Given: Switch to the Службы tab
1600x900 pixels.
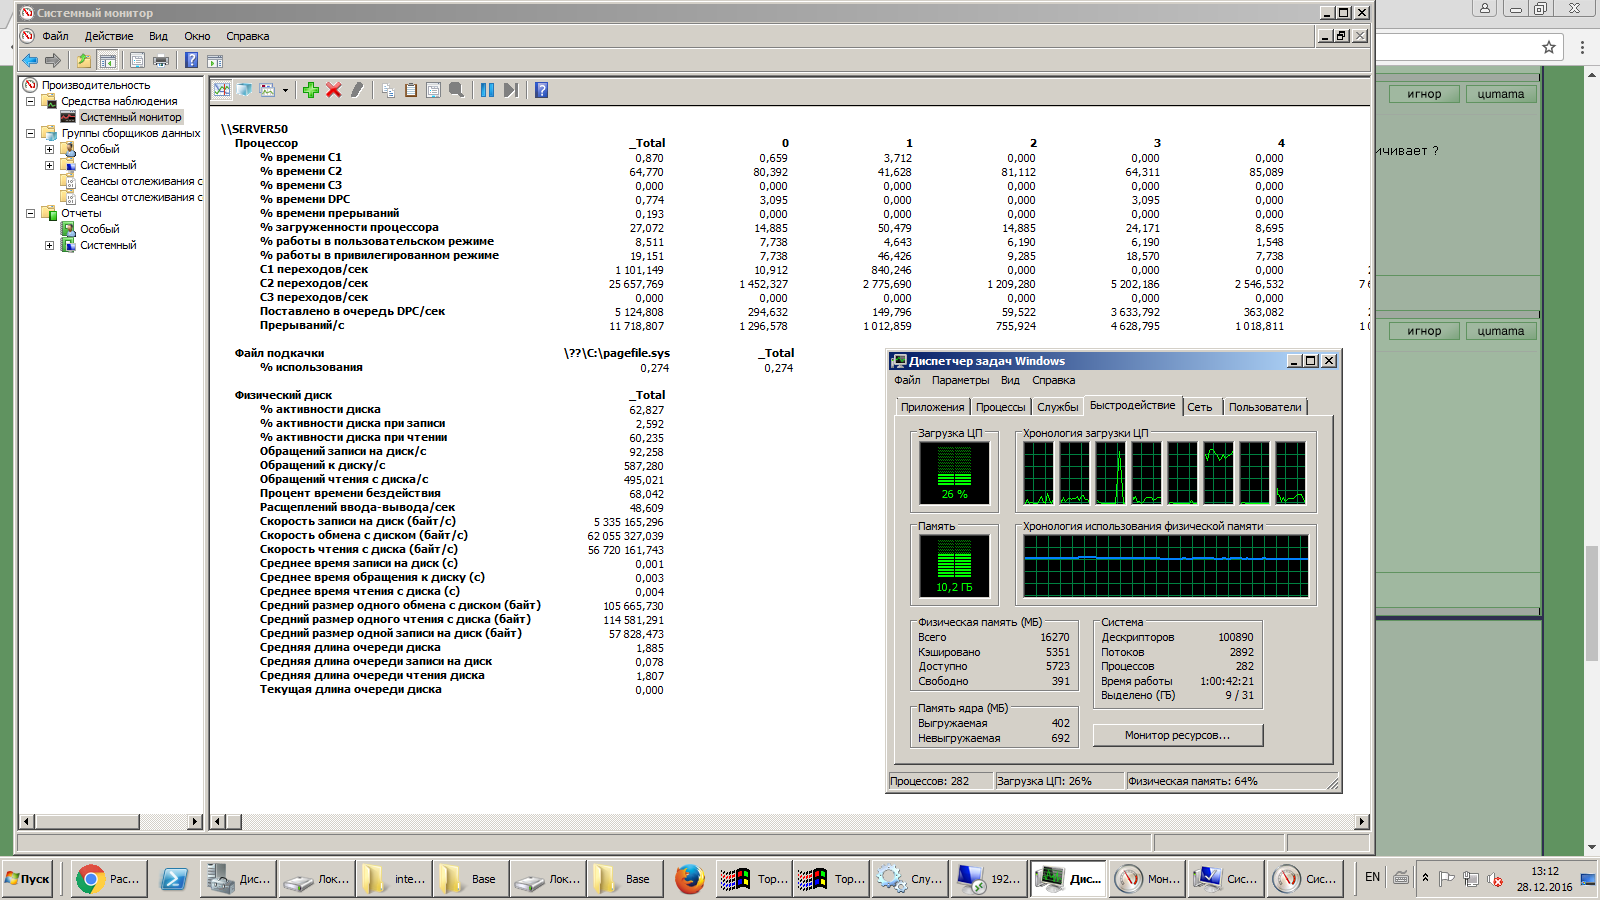Looking at the screenshot, I should coord(1058,407).
